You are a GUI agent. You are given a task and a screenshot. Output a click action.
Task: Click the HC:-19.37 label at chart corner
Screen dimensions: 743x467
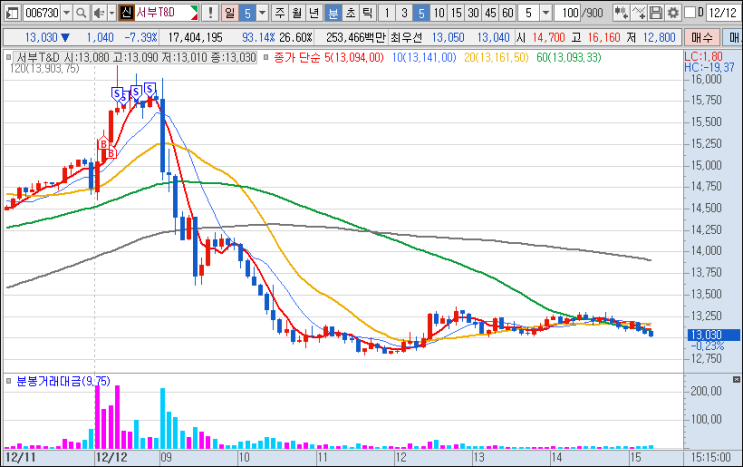(x=709, y=68)
